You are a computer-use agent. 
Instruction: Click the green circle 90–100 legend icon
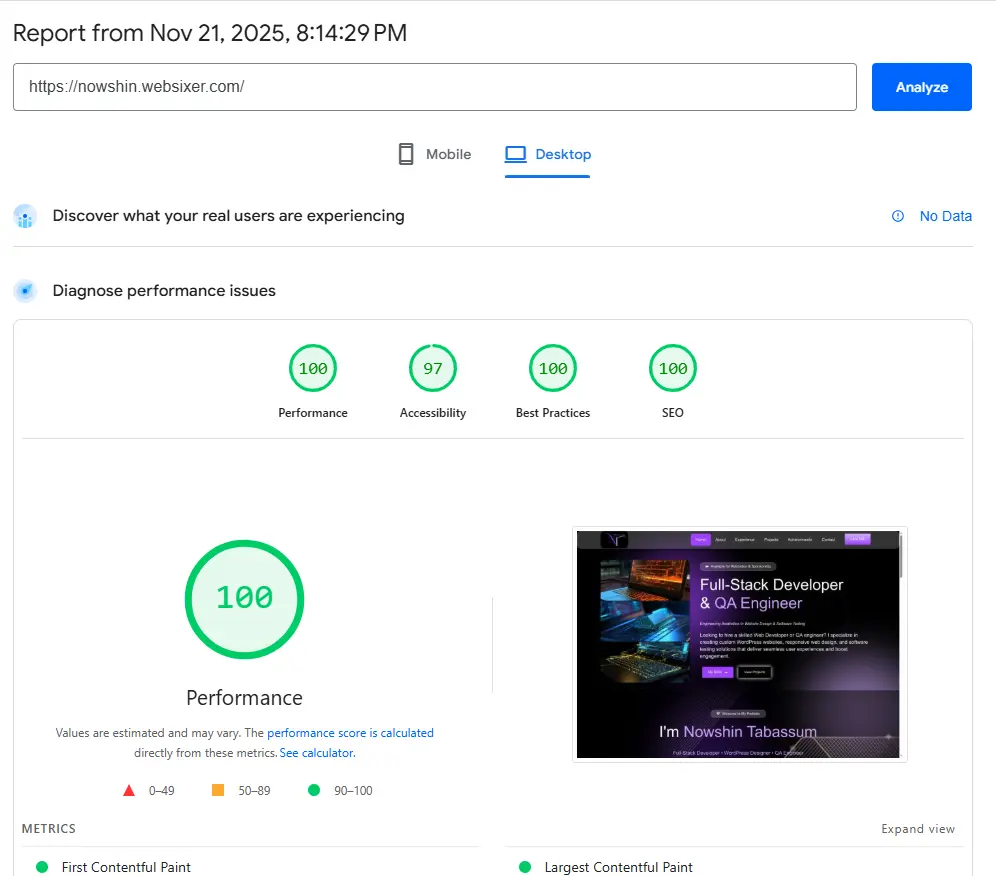pos(314,790)
